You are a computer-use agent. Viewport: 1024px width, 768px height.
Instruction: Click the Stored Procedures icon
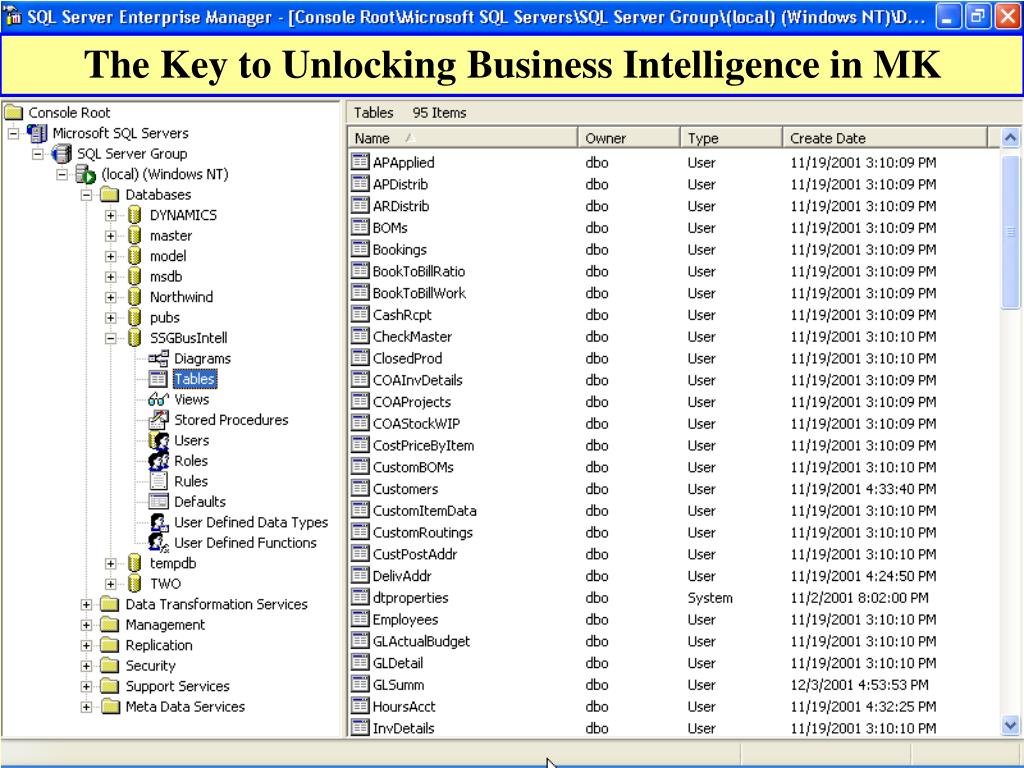click(159, 420)
